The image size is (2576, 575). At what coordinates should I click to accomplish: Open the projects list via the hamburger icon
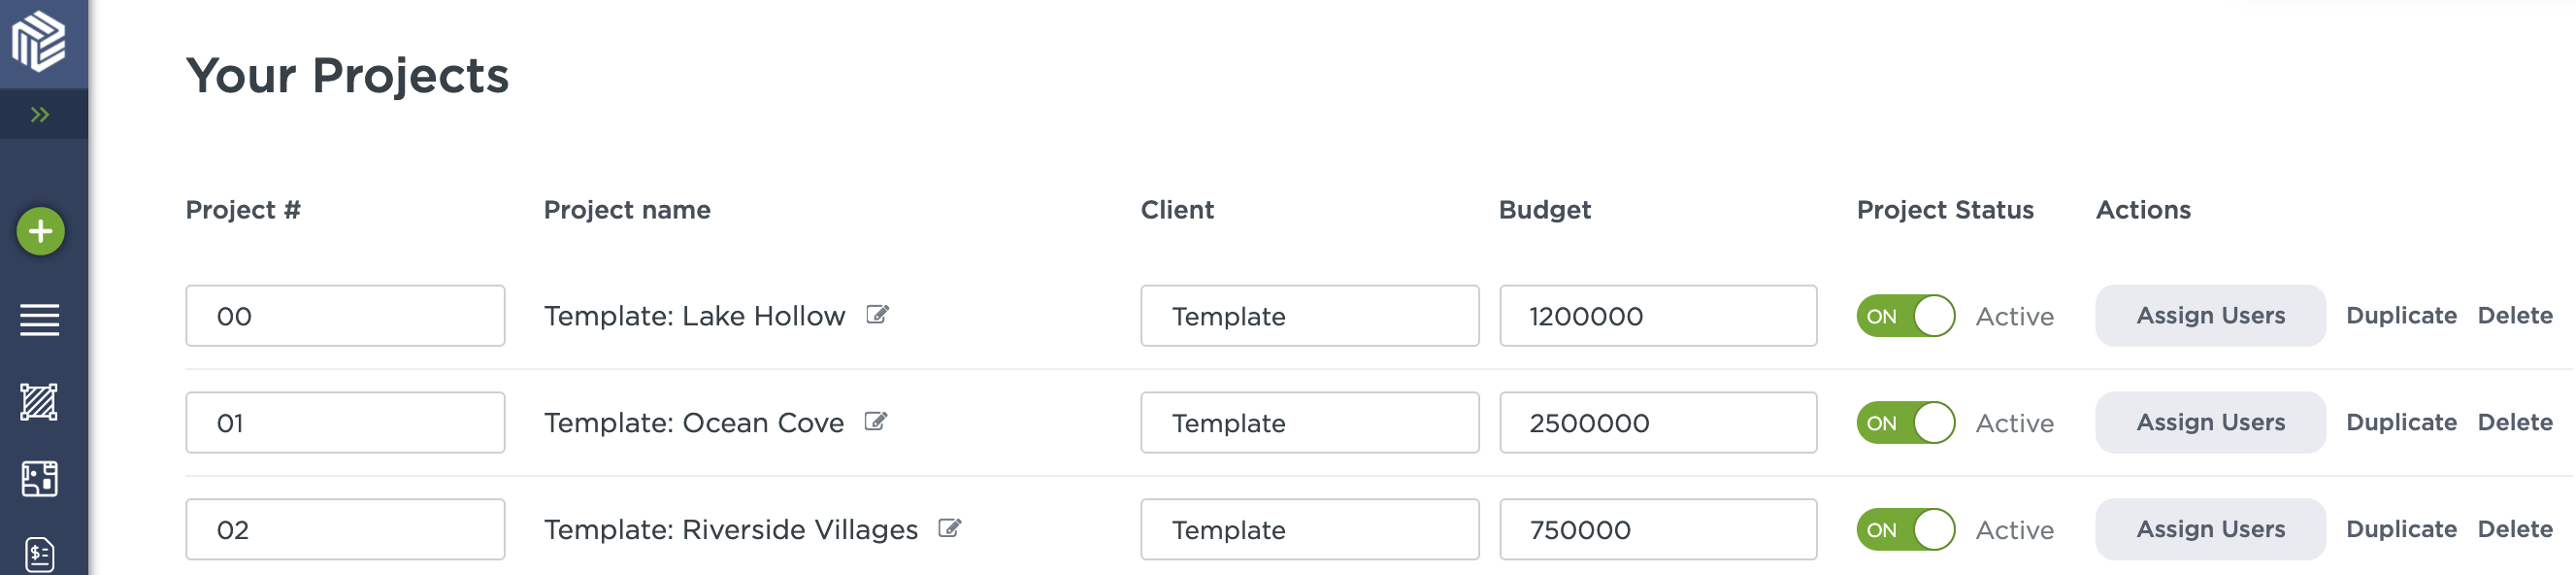pos(40,321)
